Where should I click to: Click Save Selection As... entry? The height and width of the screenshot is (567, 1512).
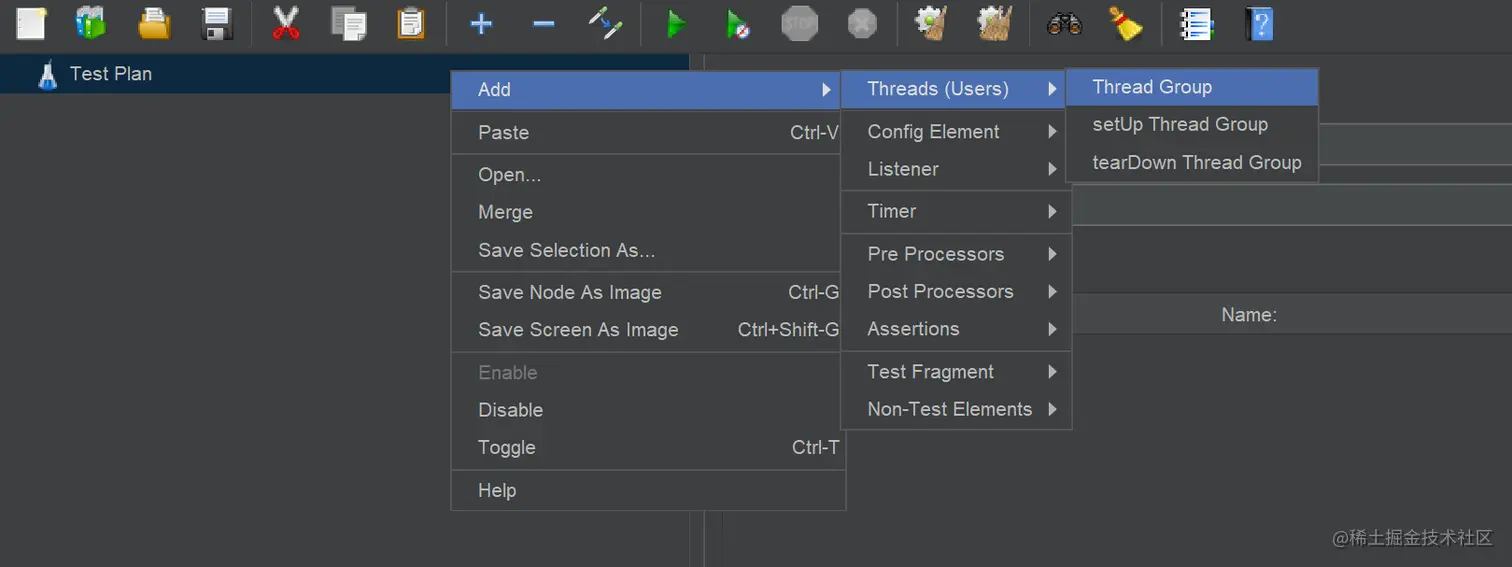[566, 251]
